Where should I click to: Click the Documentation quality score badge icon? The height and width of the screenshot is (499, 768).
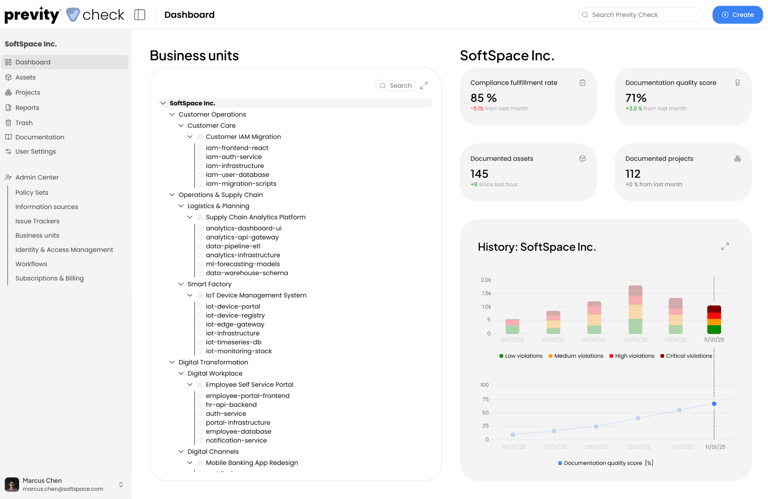(x=737, y=83)
